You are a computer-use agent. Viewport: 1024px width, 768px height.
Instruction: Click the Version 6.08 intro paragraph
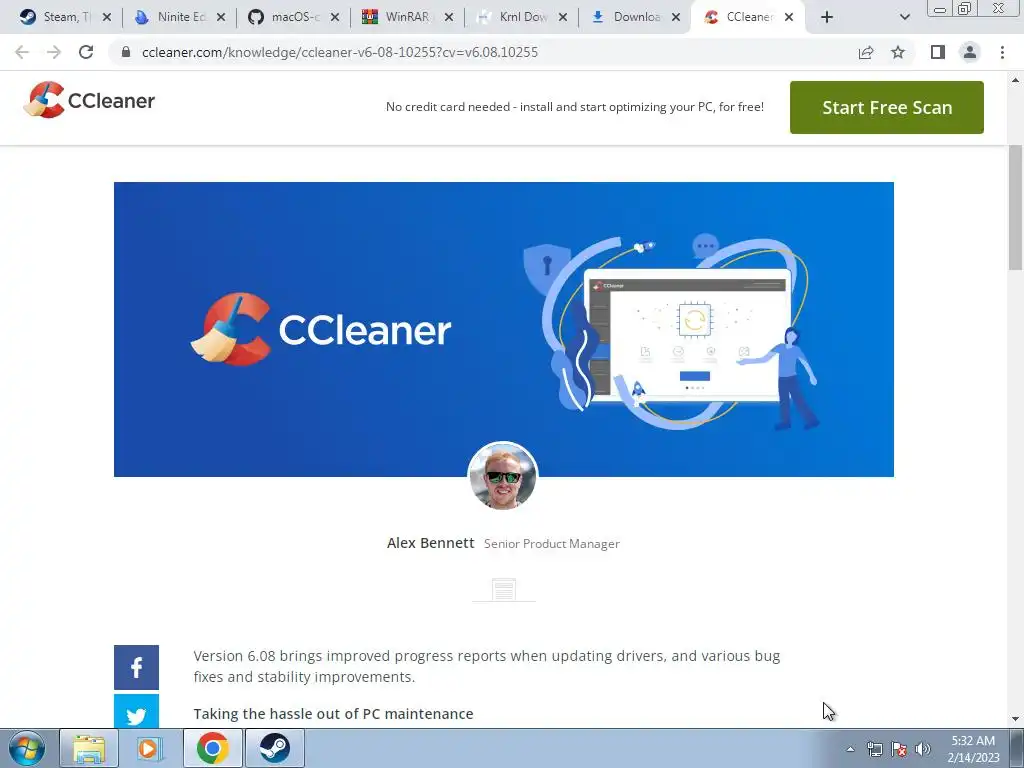click(487, 666)
